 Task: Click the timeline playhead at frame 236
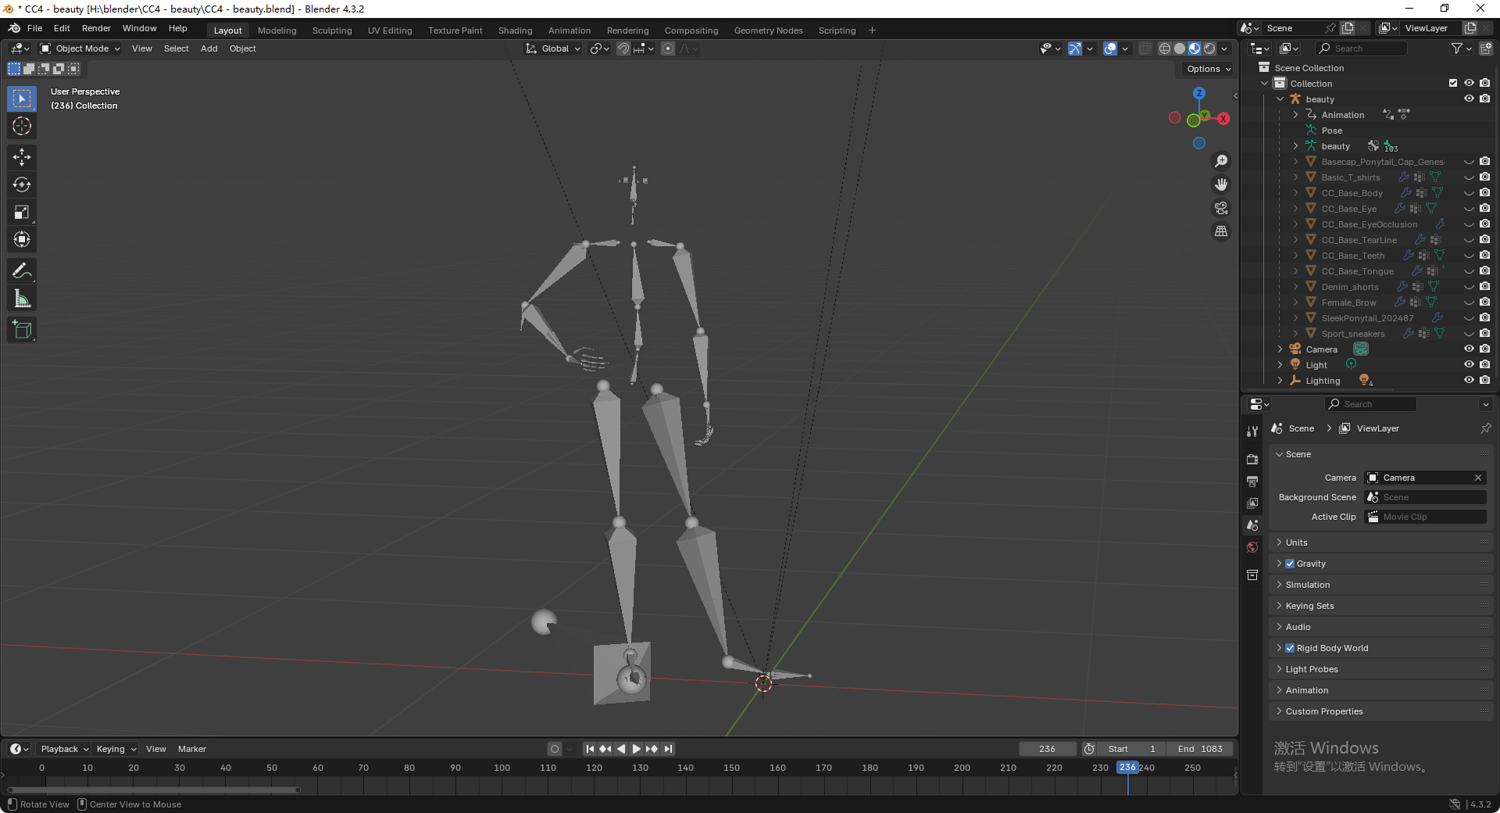[x=1127, y=768]
